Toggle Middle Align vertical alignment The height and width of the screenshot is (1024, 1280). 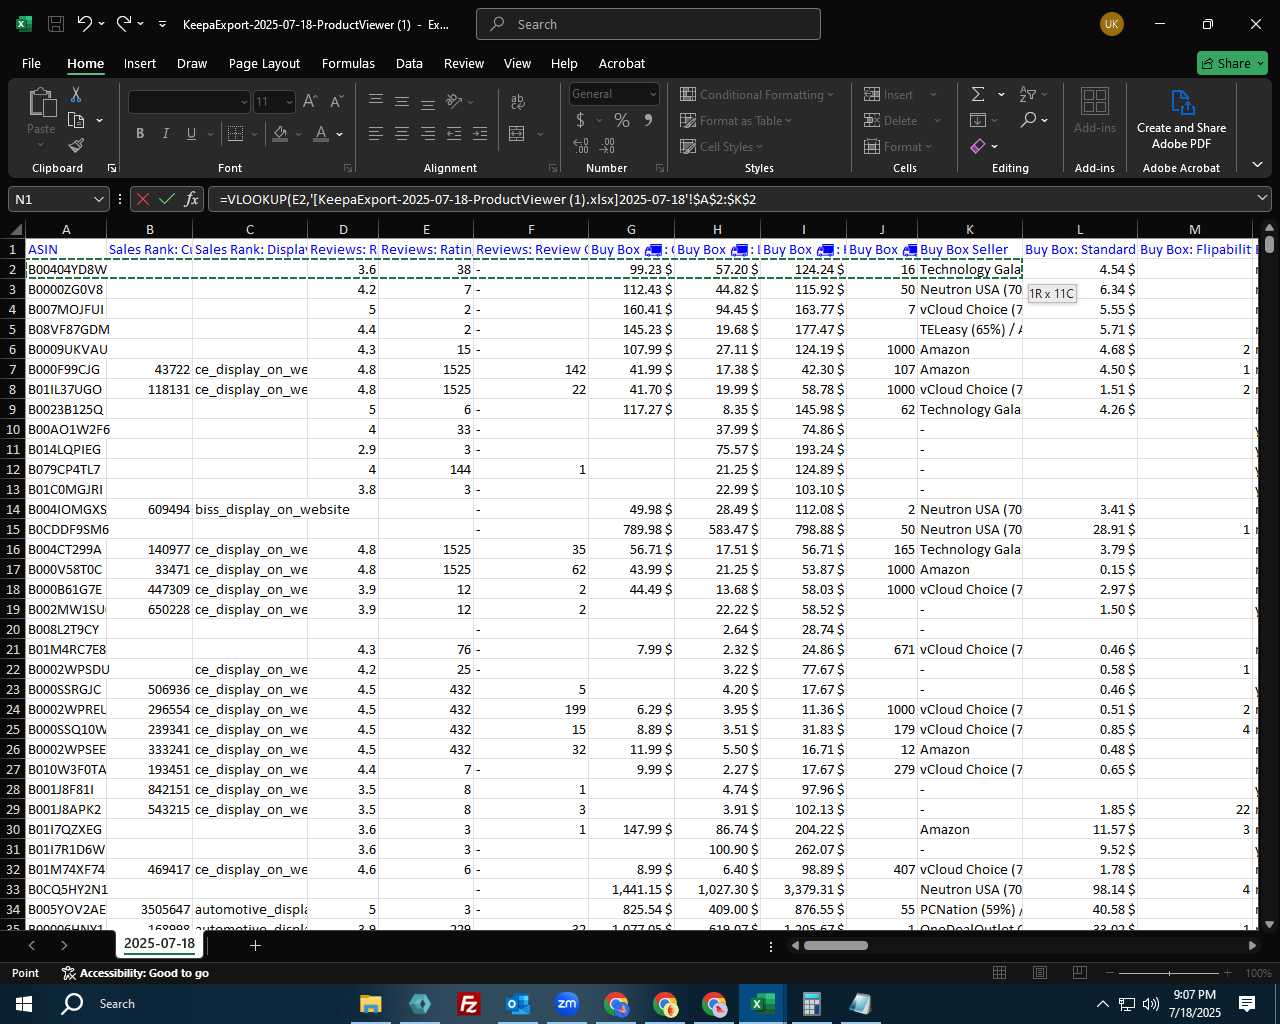(x=402, y=101)
